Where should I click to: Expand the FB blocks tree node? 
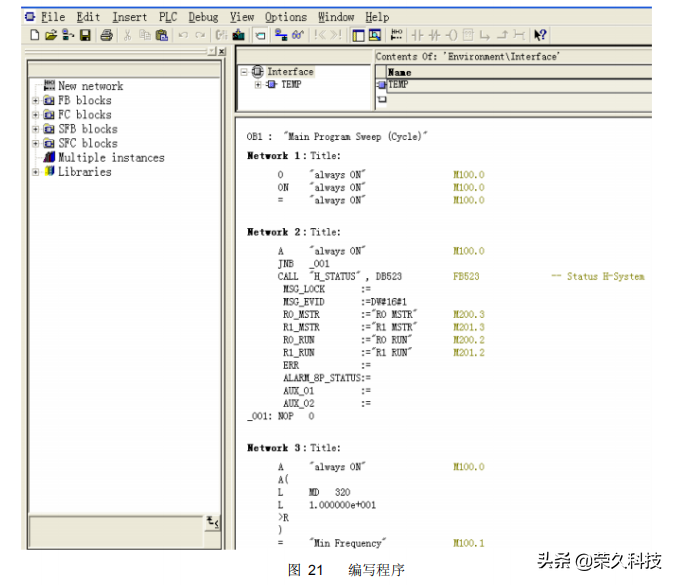pyautogui.click(x=36, y=101)
